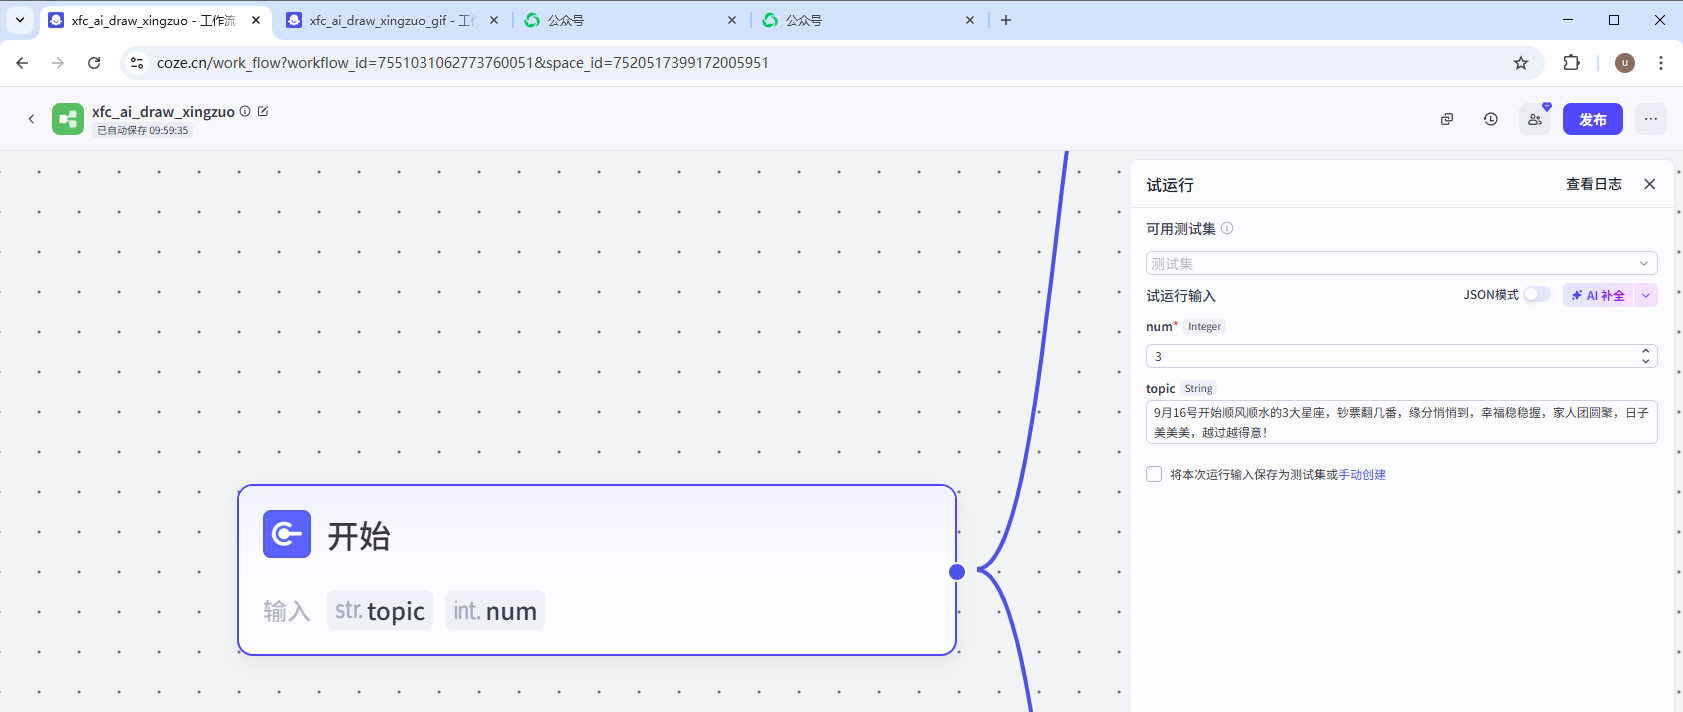Expand the AI 补全 dropdown arrow
Viewport: 1683px width, 712px height.
(1646, 295)
